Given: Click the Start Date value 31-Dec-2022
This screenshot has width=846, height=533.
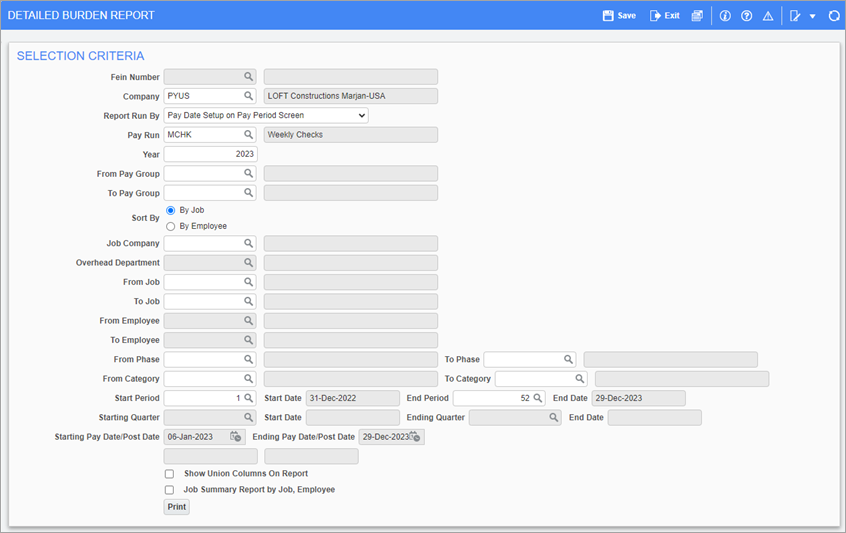Looking at the screenshot, I should 353,398.
